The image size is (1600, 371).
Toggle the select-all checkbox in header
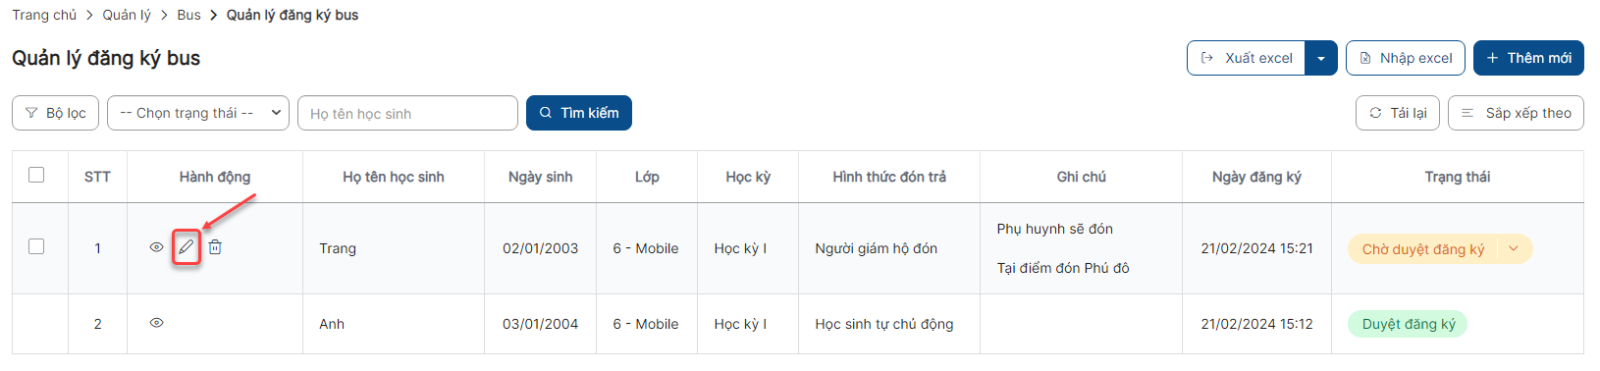coord(37,175)
